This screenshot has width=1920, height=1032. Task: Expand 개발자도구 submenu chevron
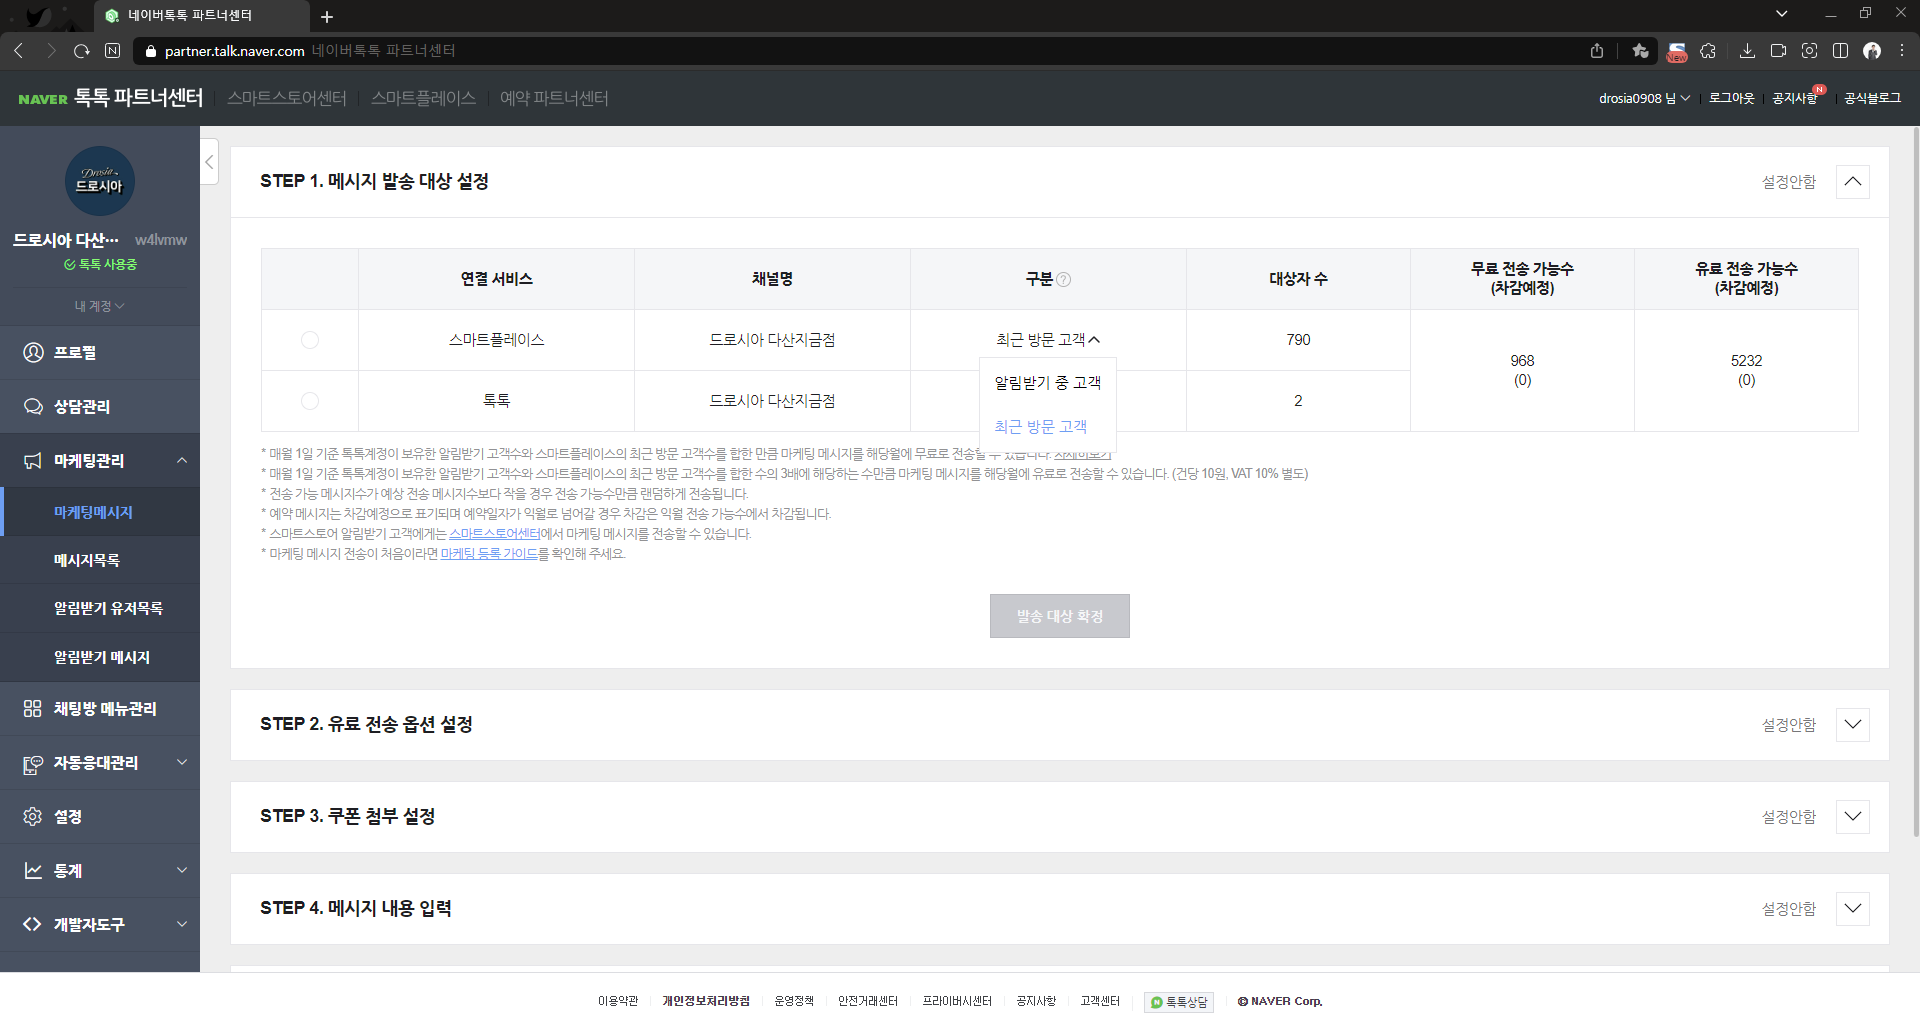click(x=182, y=924)
